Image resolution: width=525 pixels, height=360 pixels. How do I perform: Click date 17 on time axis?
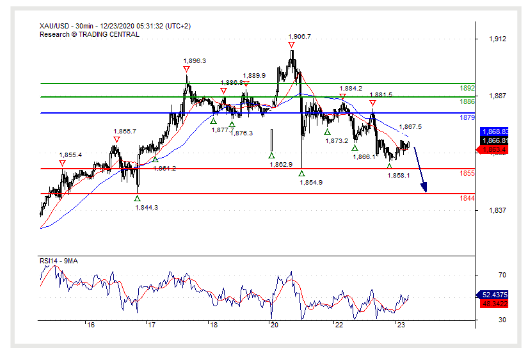[x=152, y=325]
